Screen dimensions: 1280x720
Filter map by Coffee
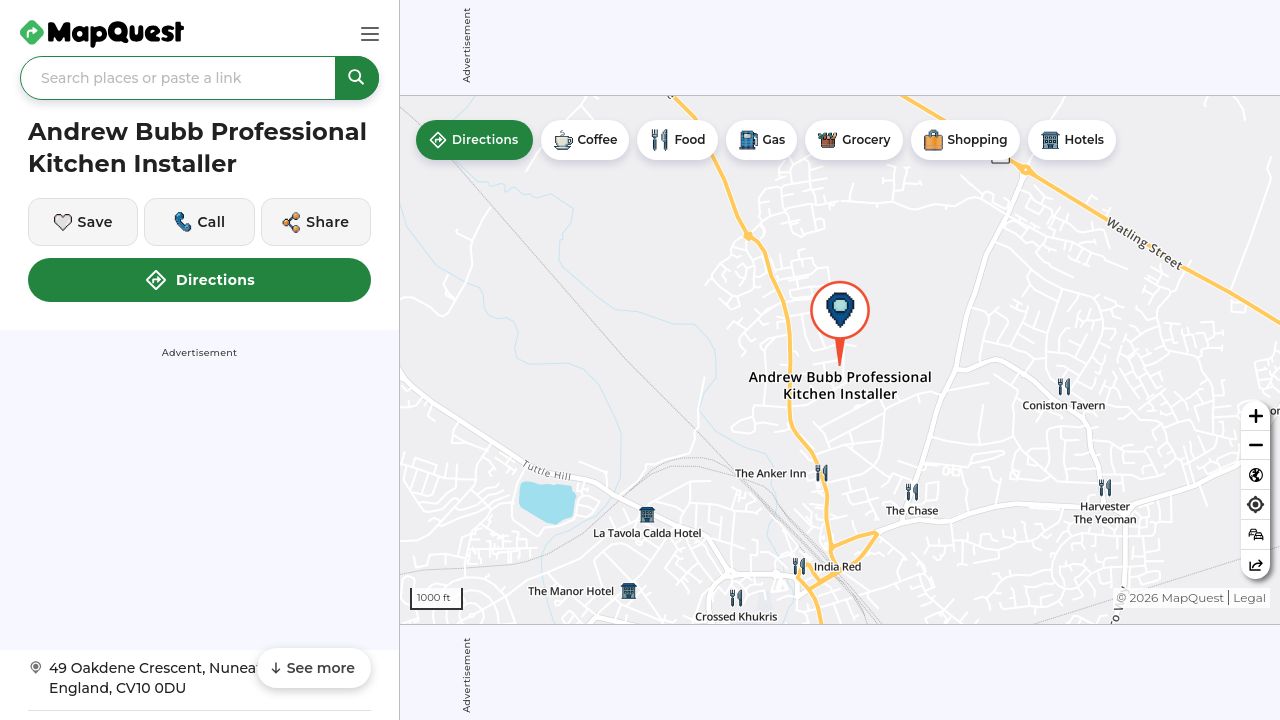tap(585, 140)
